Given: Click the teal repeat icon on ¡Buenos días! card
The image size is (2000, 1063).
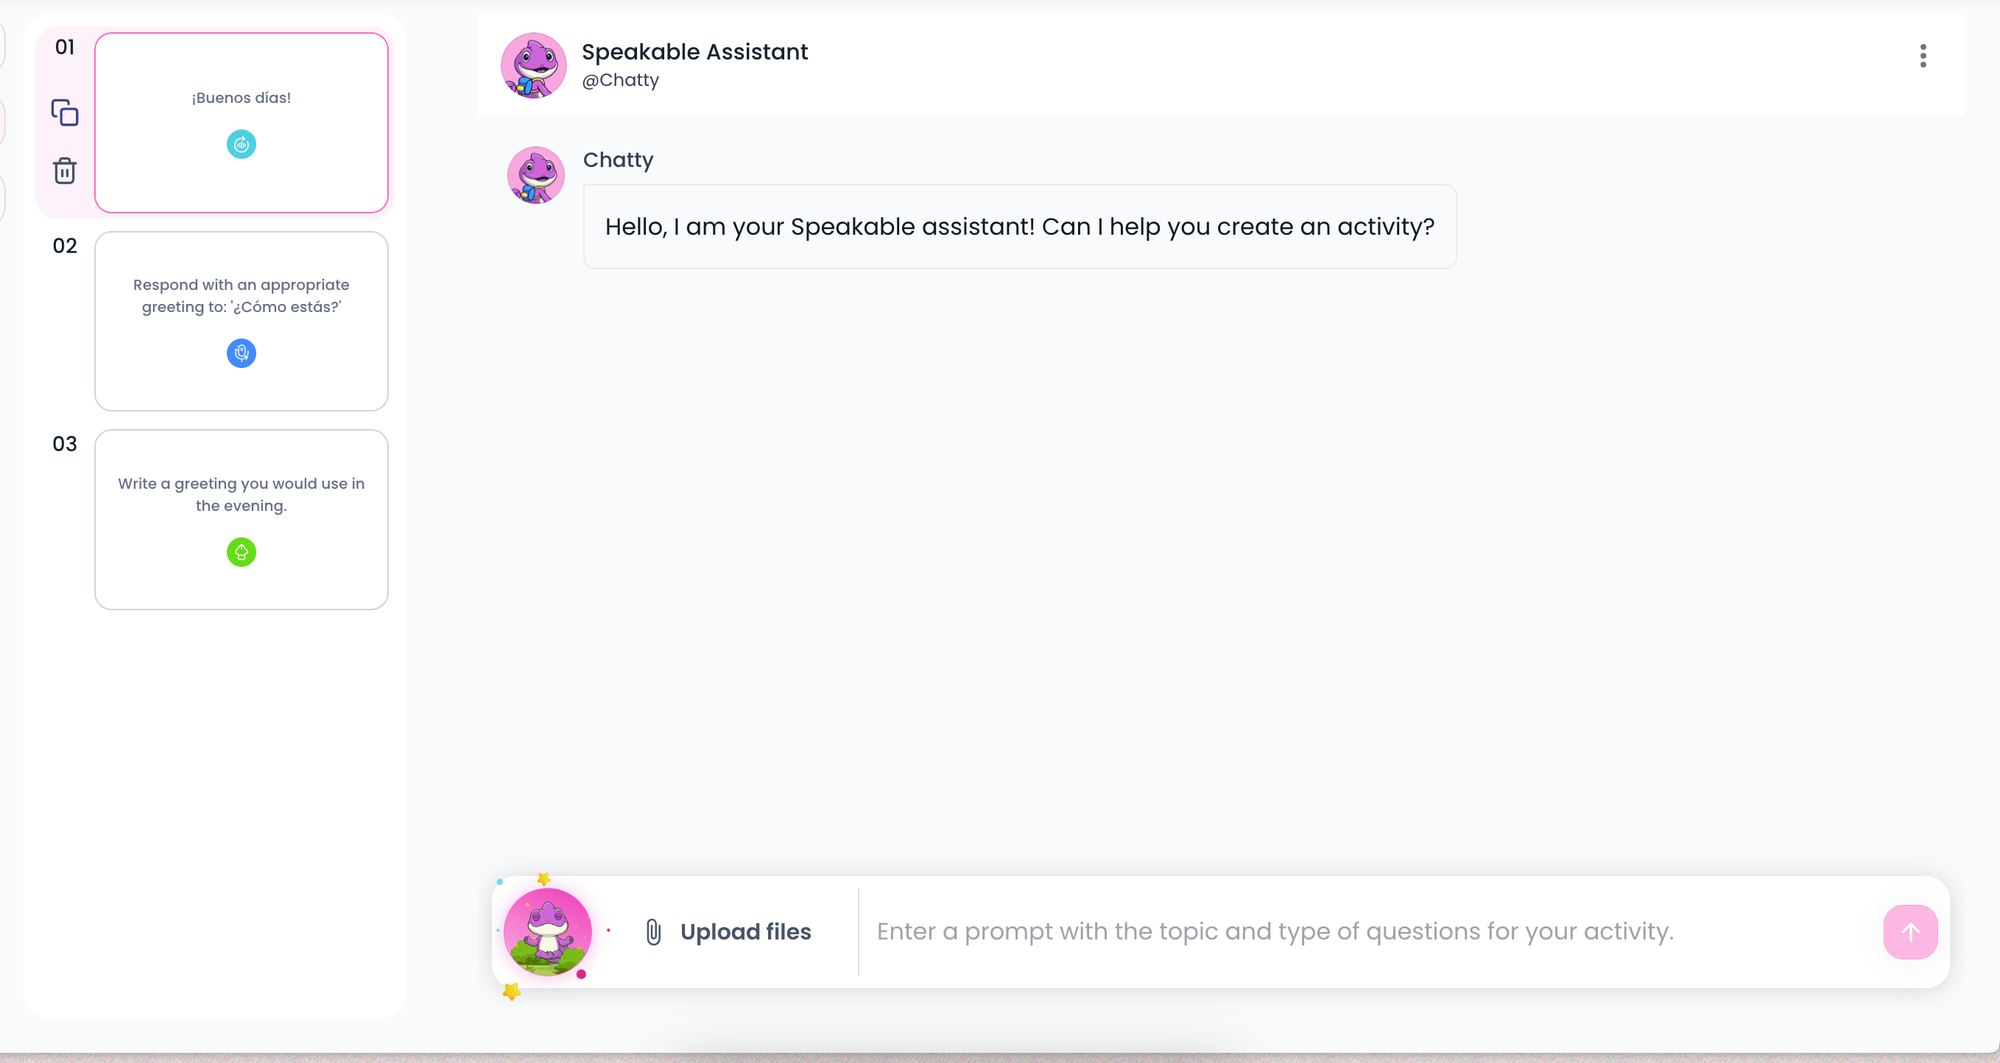Looking at the screenshot, I should tap(241, 144).
